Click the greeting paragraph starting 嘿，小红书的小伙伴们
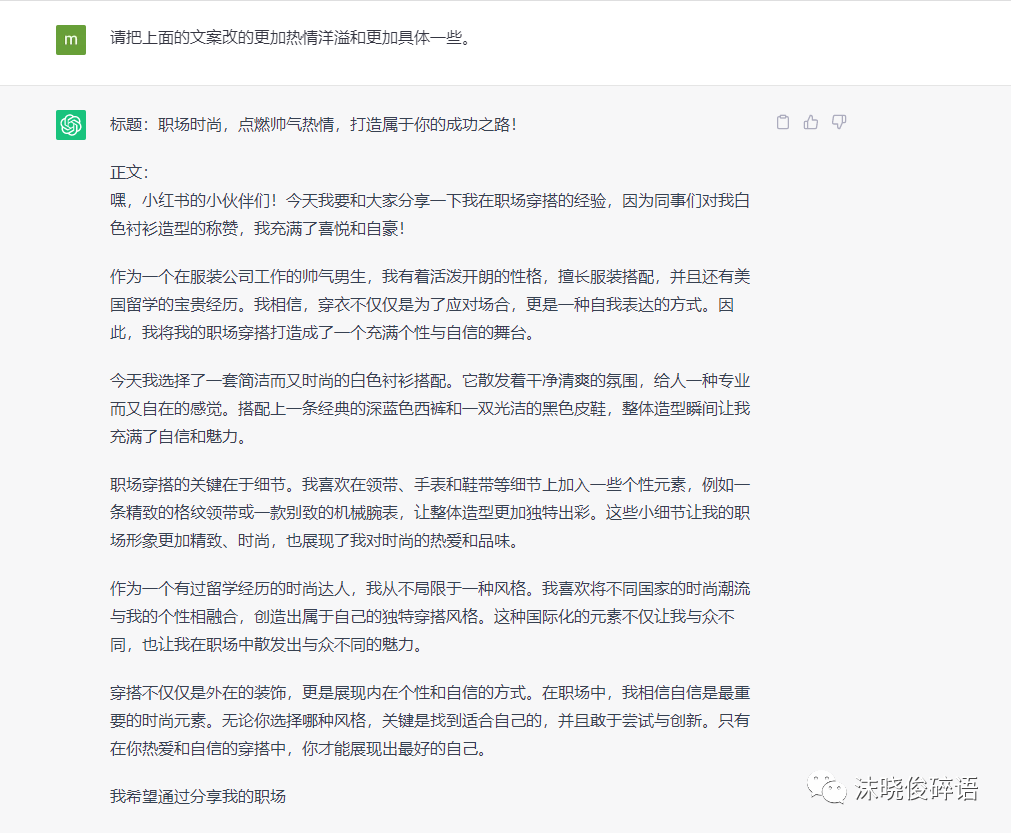Screen dimensions: 1011x833 (x=430, y=214)
